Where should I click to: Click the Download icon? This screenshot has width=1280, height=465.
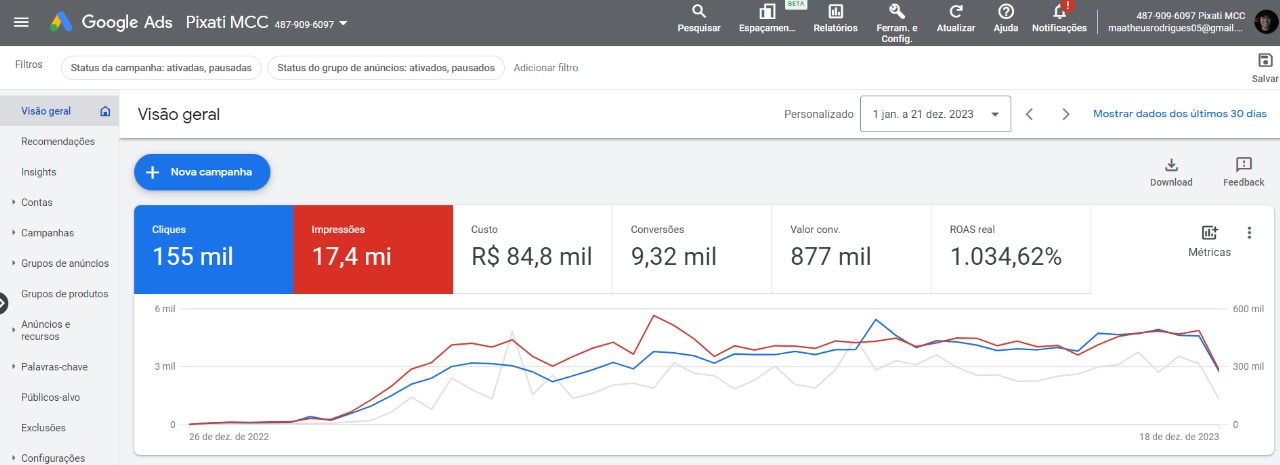click(1171, 166)
